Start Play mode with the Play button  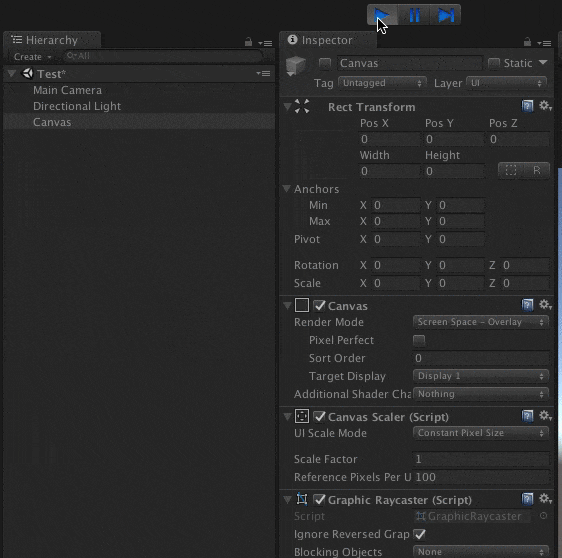click(382, 15)
